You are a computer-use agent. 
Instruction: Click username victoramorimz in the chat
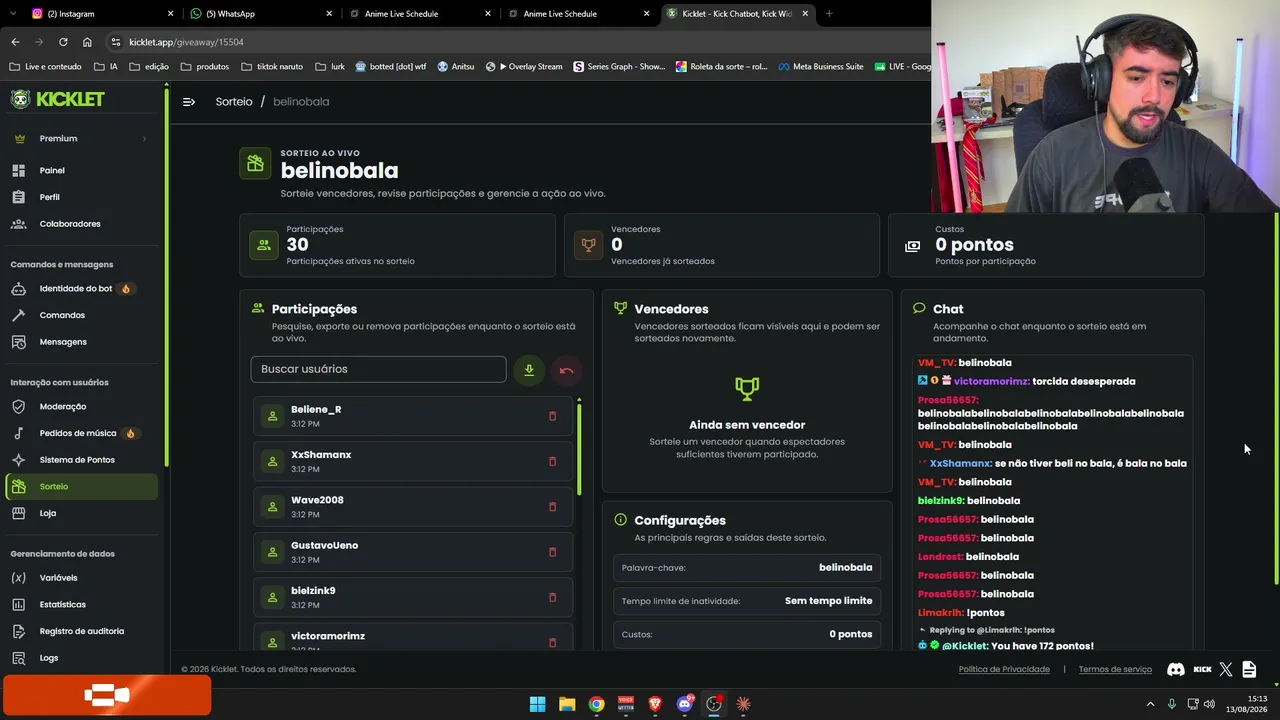(x=991, y=382)
